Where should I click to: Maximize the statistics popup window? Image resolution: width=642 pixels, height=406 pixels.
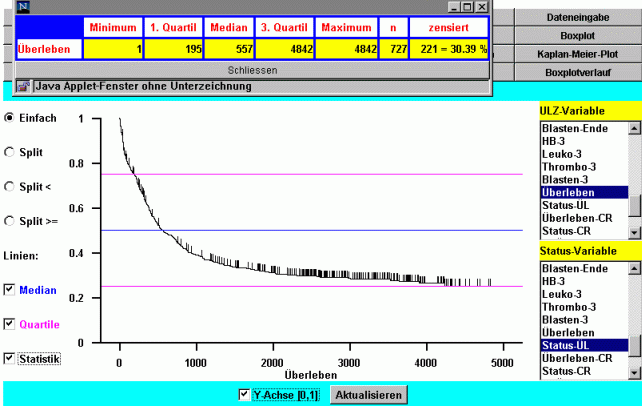(x=469, y=6)
